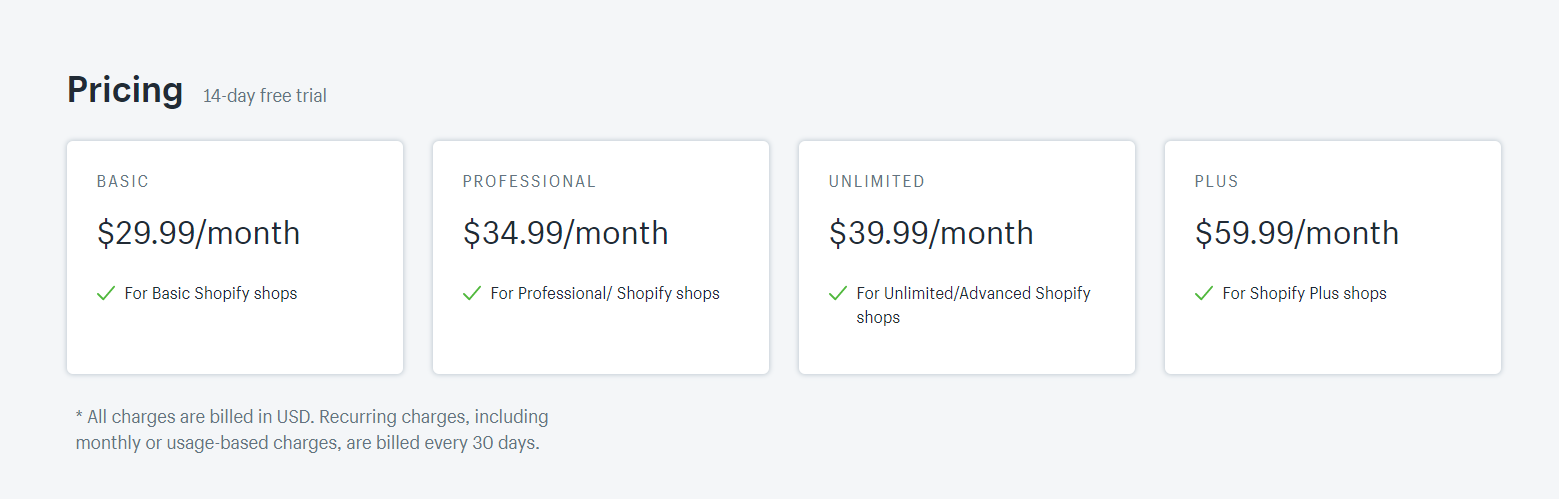This screenshot has width=1559, height=499.
Task: Click the green checkmark in Professional plan
Action: coord(472,294)
